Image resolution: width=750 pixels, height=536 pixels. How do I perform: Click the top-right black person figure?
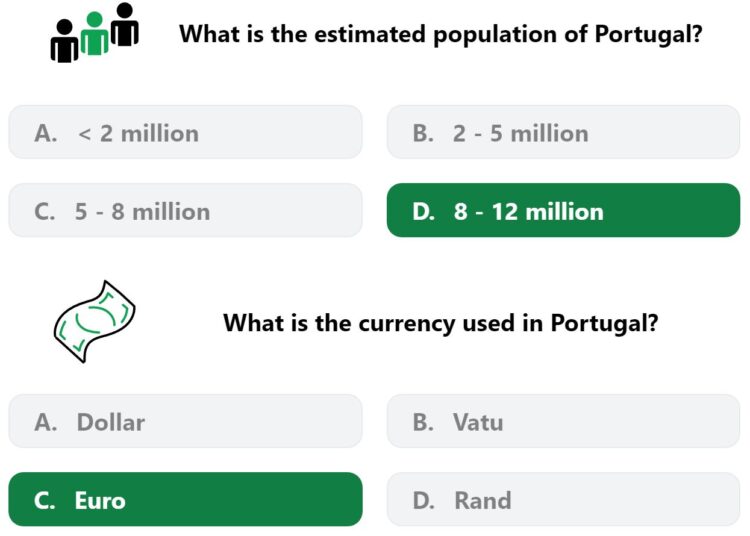click(125, 24)
